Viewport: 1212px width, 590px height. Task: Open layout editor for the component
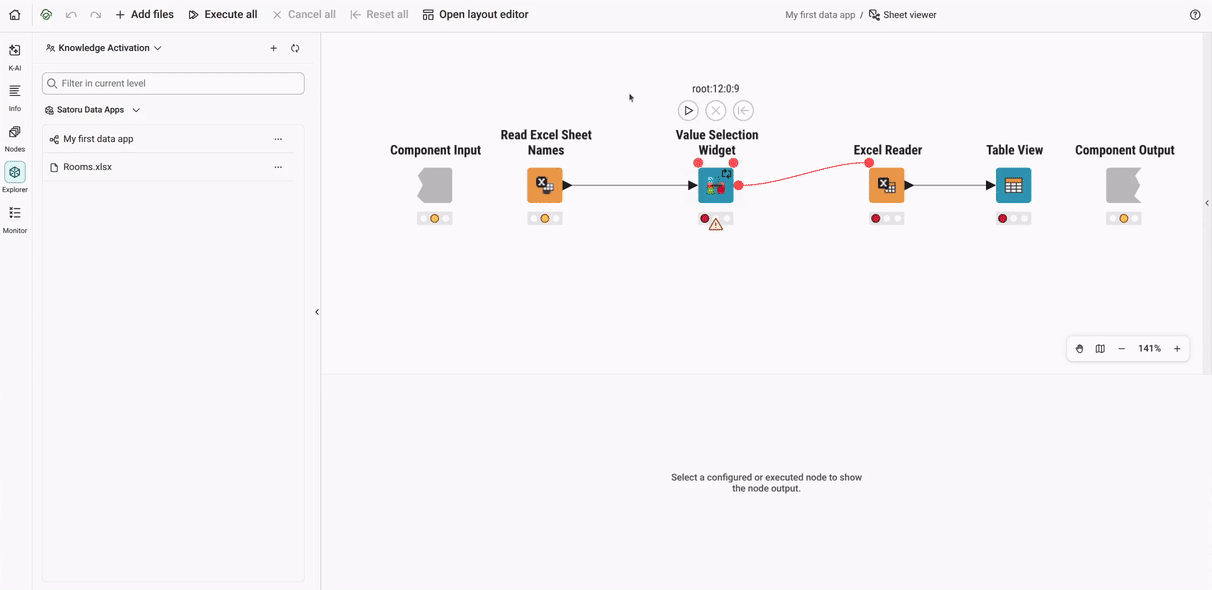pos(476,15)
